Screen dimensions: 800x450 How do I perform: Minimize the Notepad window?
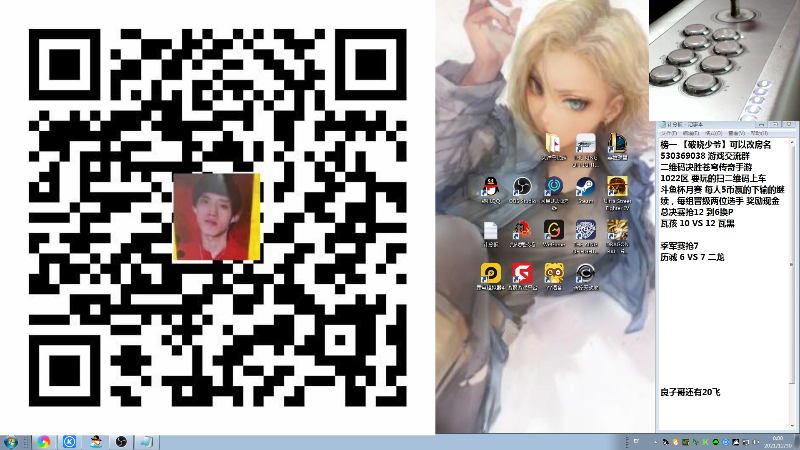click(761, 124)
